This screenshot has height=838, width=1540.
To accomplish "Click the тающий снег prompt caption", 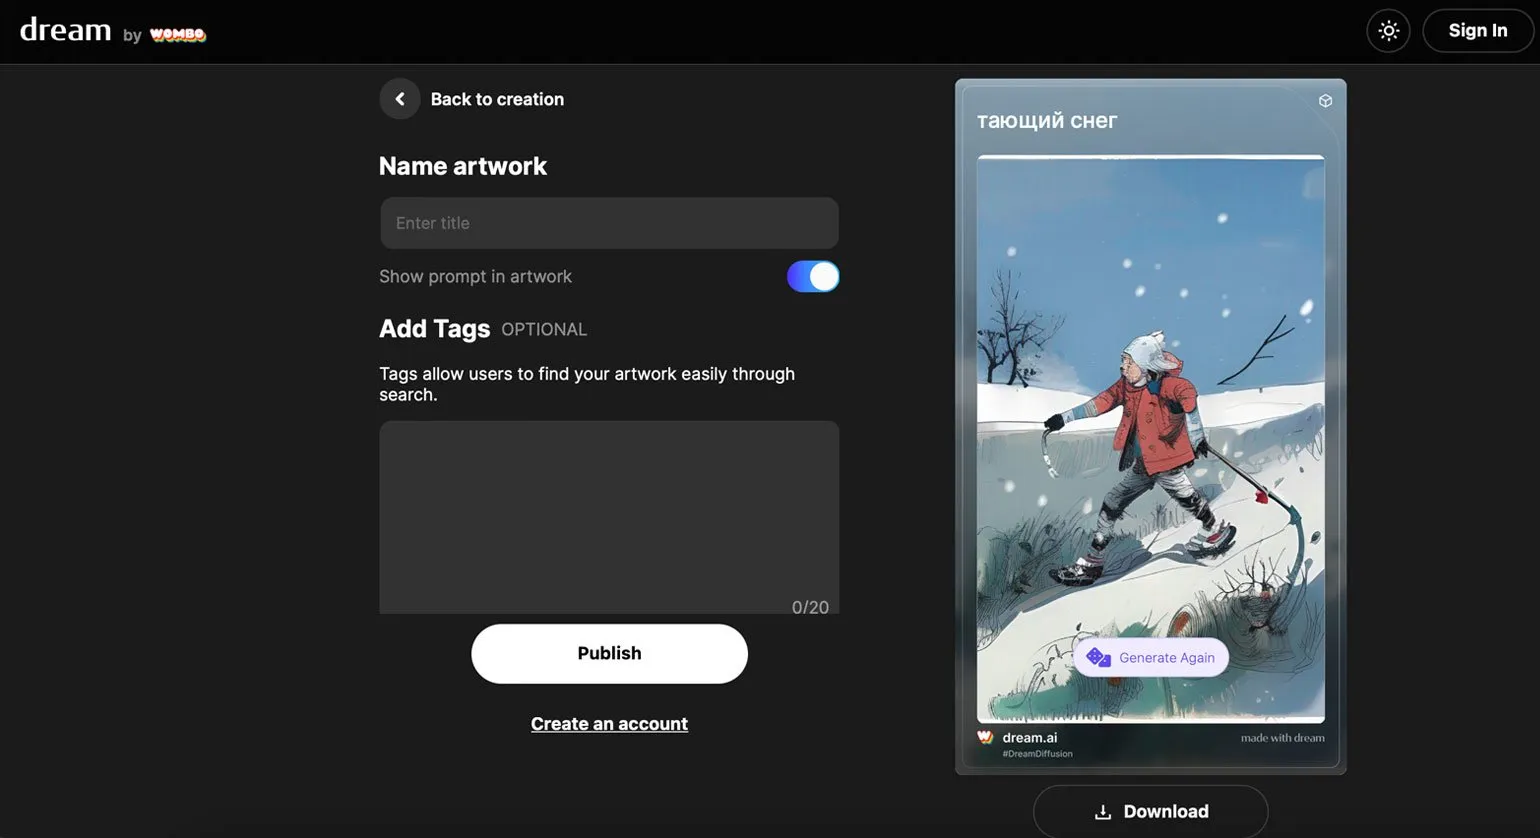I will click(1047, 121).
